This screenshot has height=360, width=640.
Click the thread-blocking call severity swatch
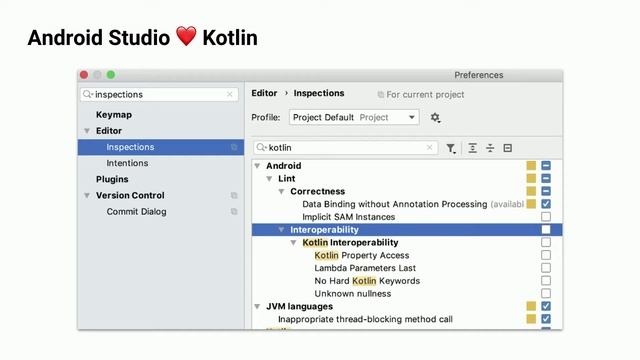pos(531,319)
